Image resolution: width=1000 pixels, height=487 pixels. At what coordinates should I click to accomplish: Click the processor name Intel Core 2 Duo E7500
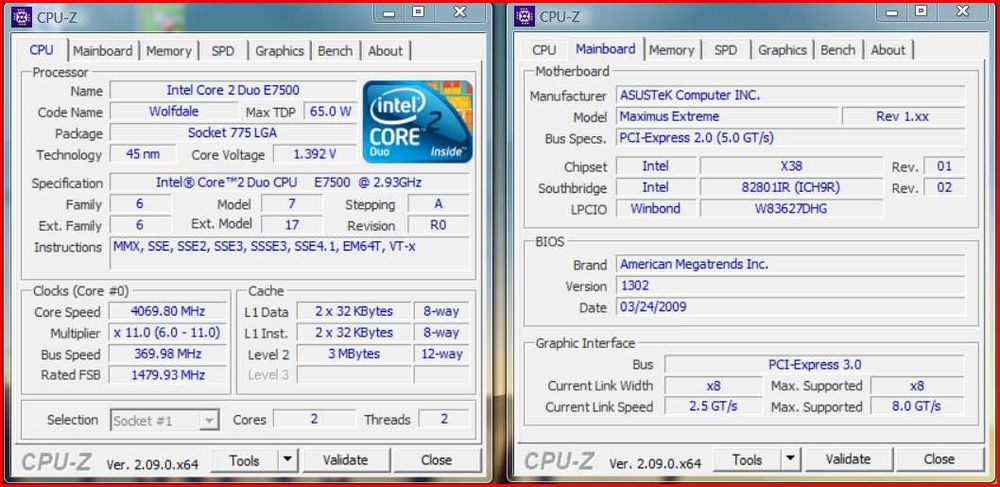[x=233, y=90]
